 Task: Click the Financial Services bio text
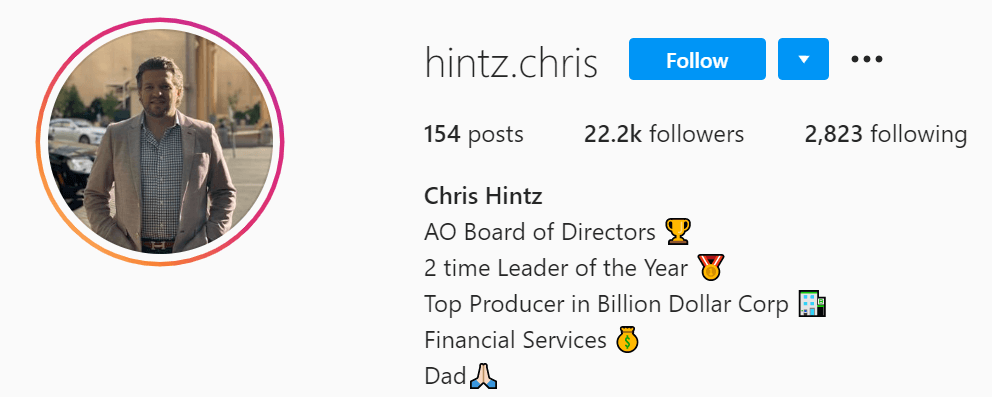point(516,340)
